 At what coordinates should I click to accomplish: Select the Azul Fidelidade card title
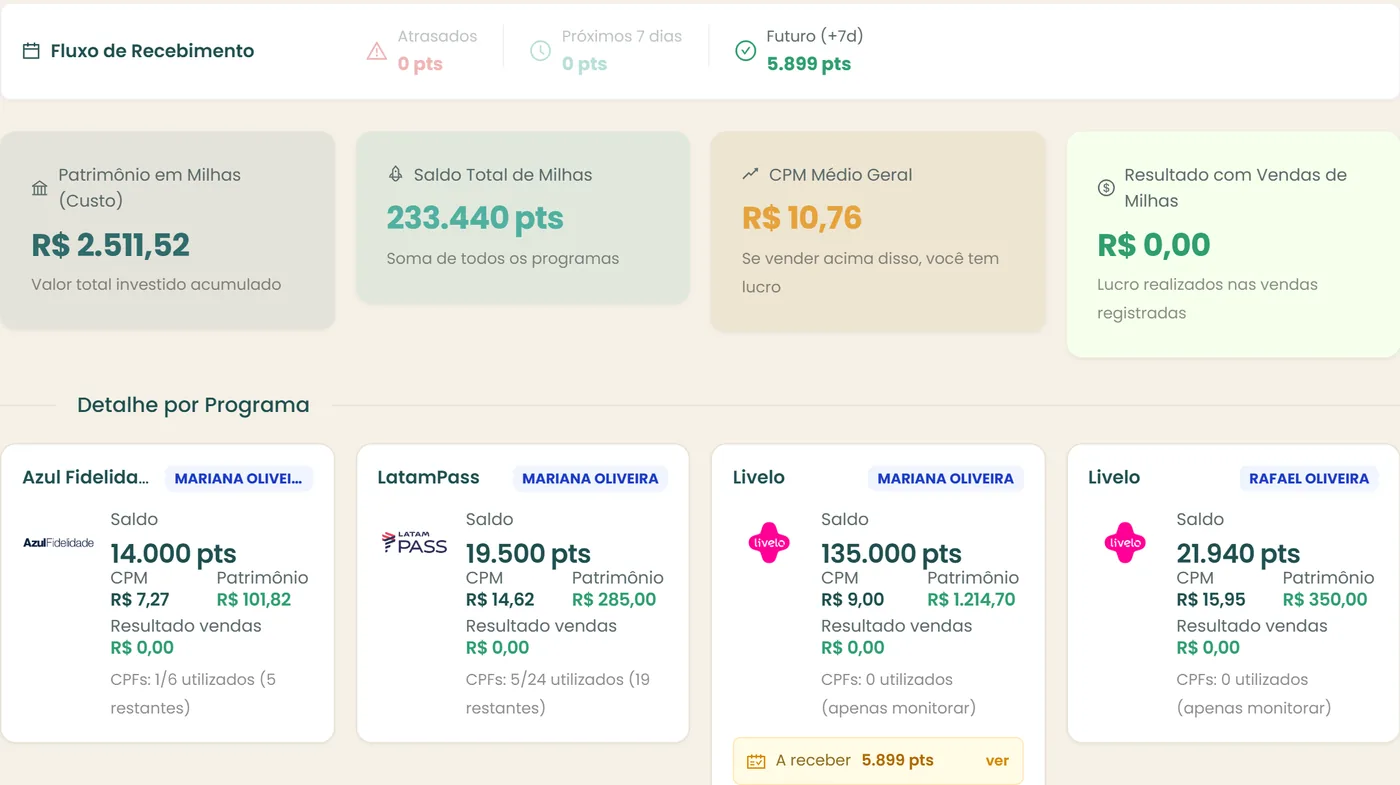pos(86,478)
